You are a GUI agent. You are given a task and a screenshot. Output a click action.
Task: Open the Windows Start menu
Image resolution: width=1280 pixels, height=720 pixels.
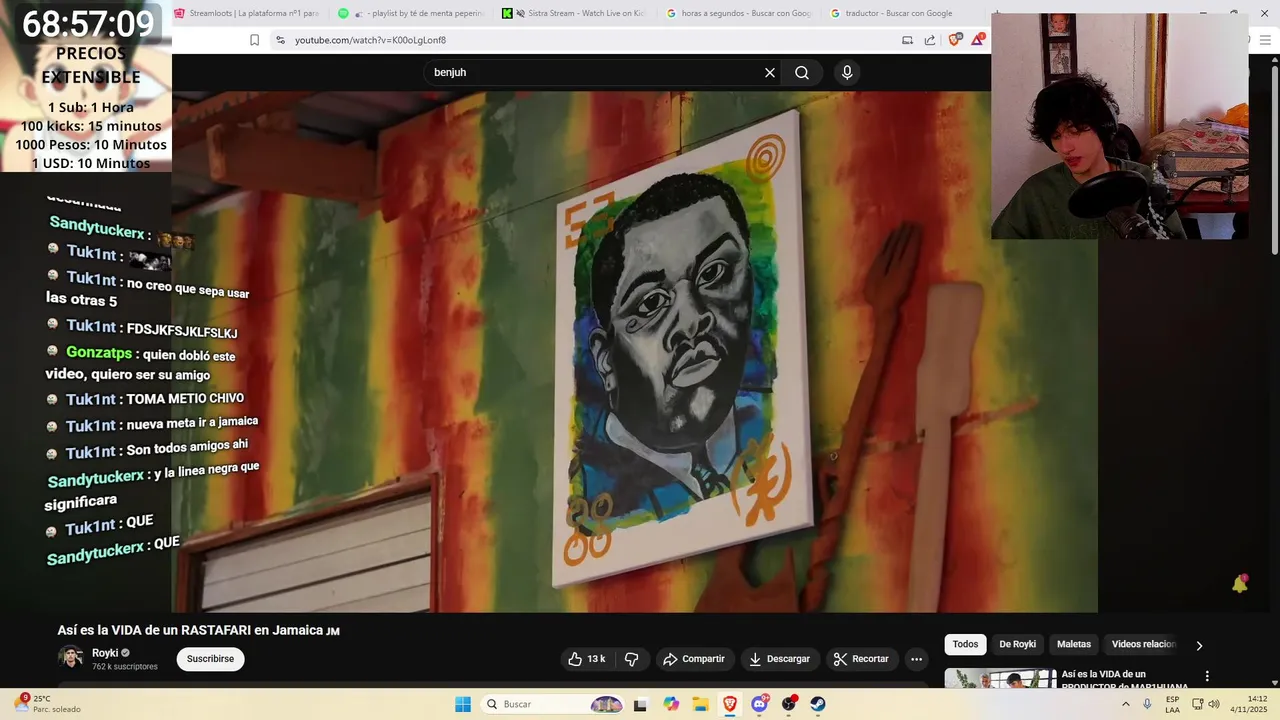coord(463,704)
